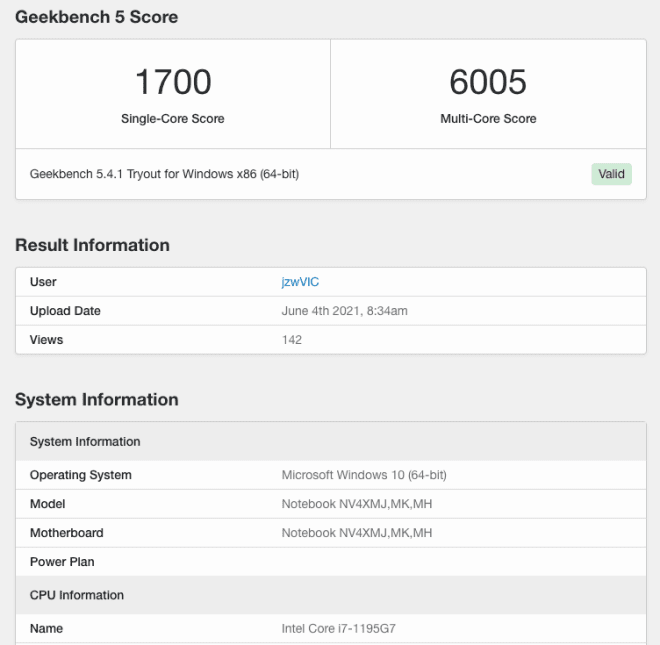Screen dimensions: 660x645
Task: Click the Motherboard row label
Action: [67, 533]
